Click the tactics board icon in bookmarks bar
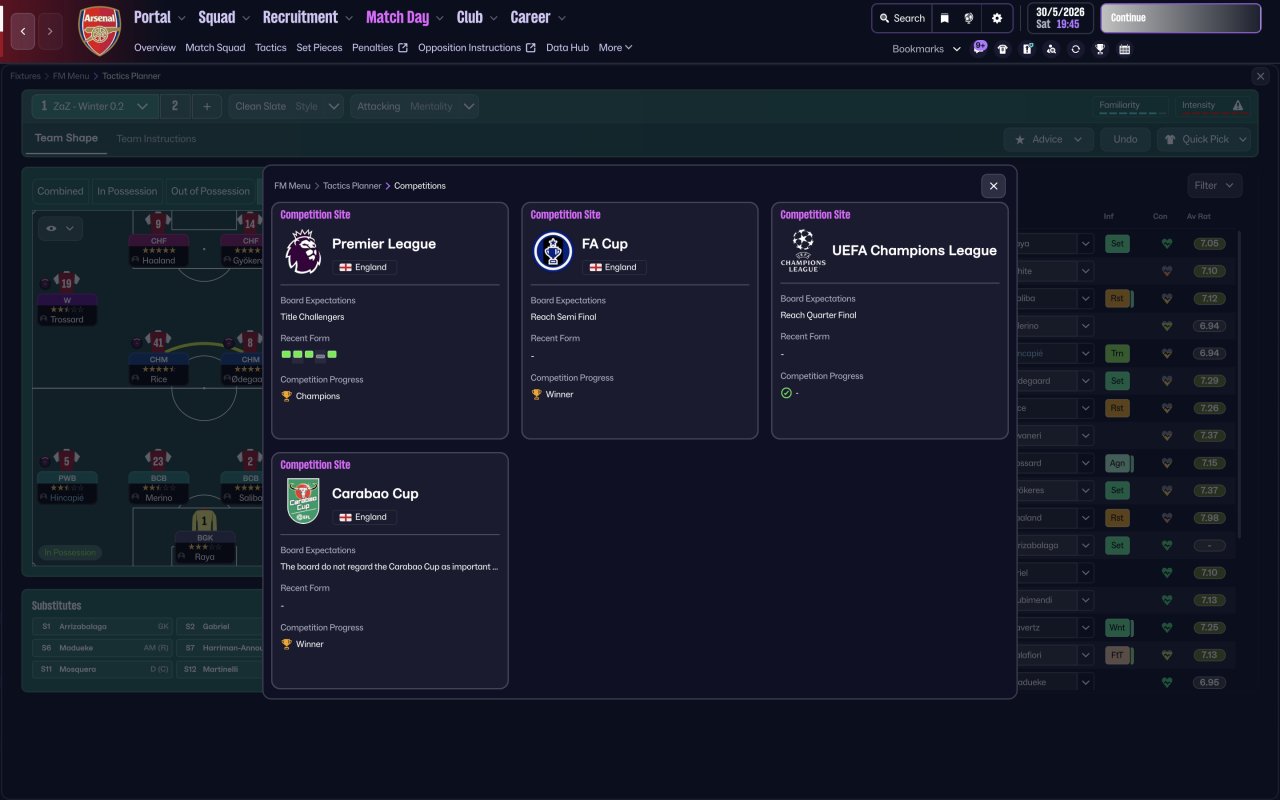Screen dimensions: 1280x800 pyautogui.click(x=1027, y=49)
